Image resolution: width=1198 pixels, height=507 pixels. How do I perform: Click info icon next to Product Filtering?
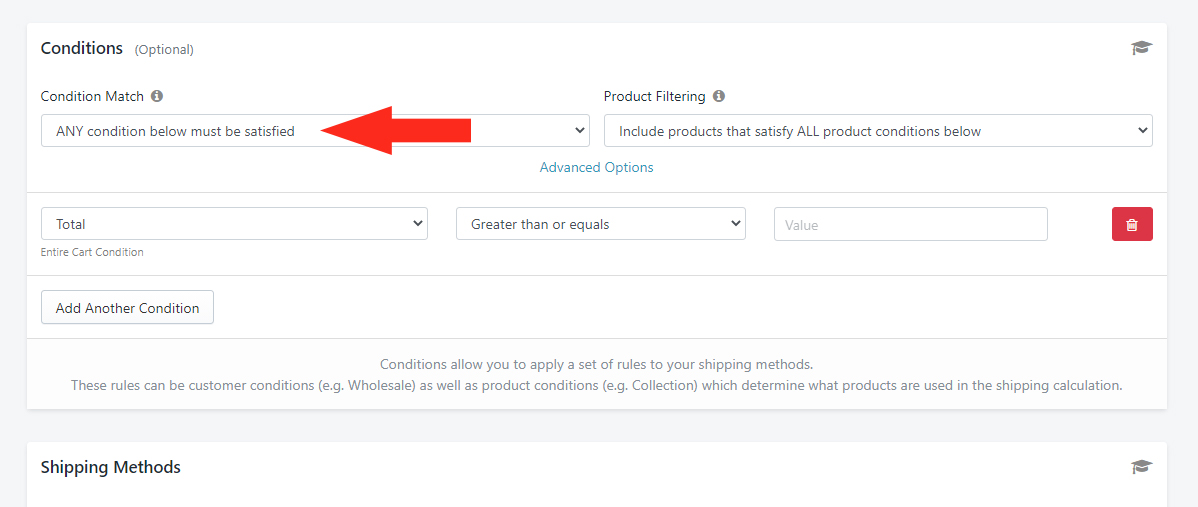pyautogui.click(x=719, y=96)
